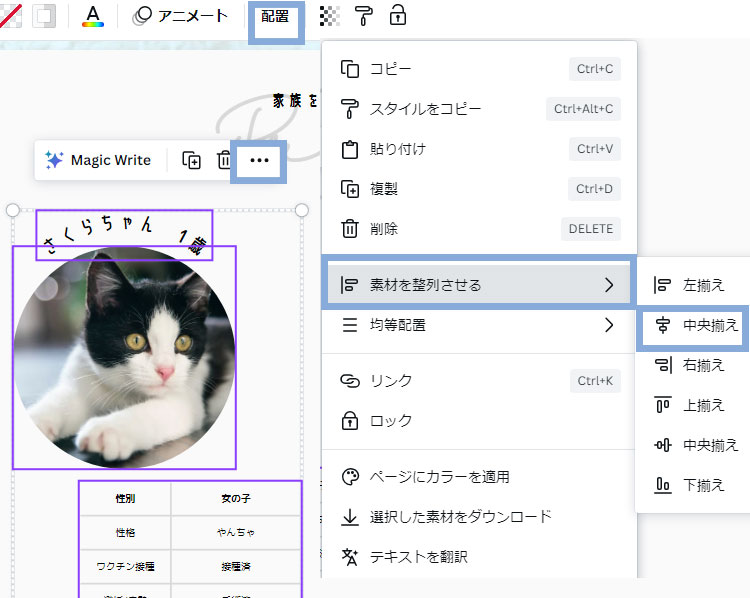The image size is (750, 598).
Task: Click the trash icon in floating toolbar
Action: 224,160
